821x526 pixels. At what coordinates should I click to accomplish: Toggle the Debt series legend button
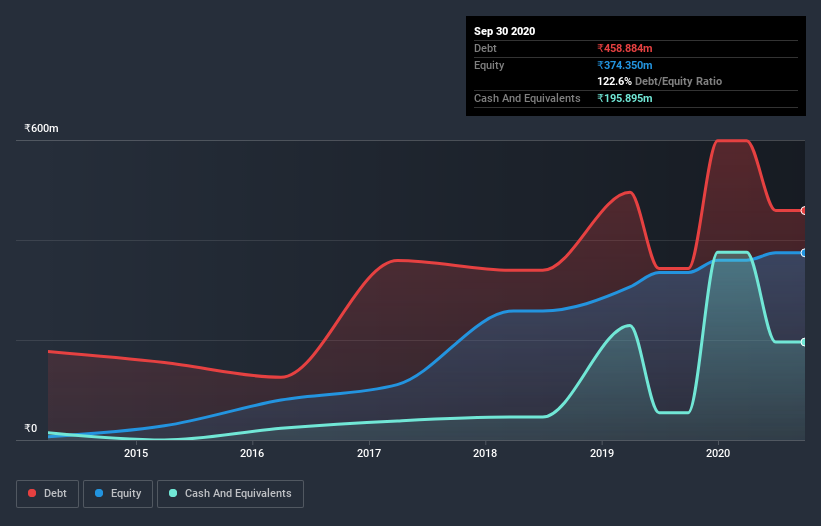click(47, 494)
